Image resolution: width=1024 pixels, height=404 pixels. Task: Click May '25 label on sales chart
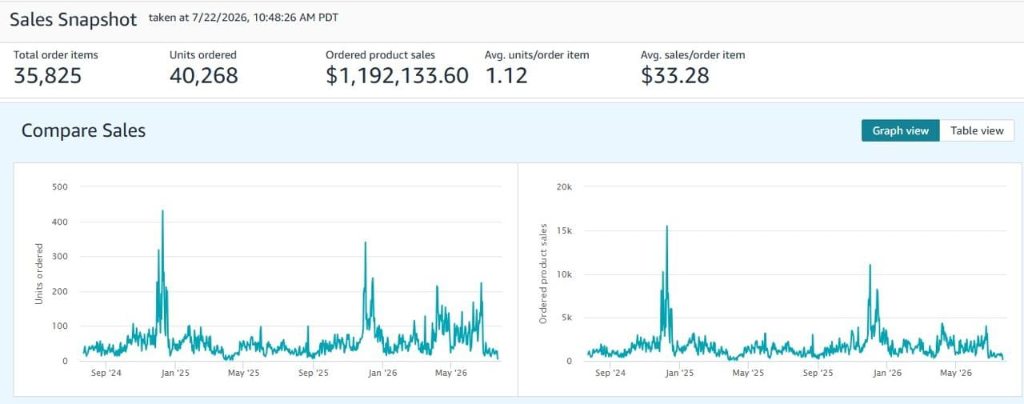coord(748,374)
